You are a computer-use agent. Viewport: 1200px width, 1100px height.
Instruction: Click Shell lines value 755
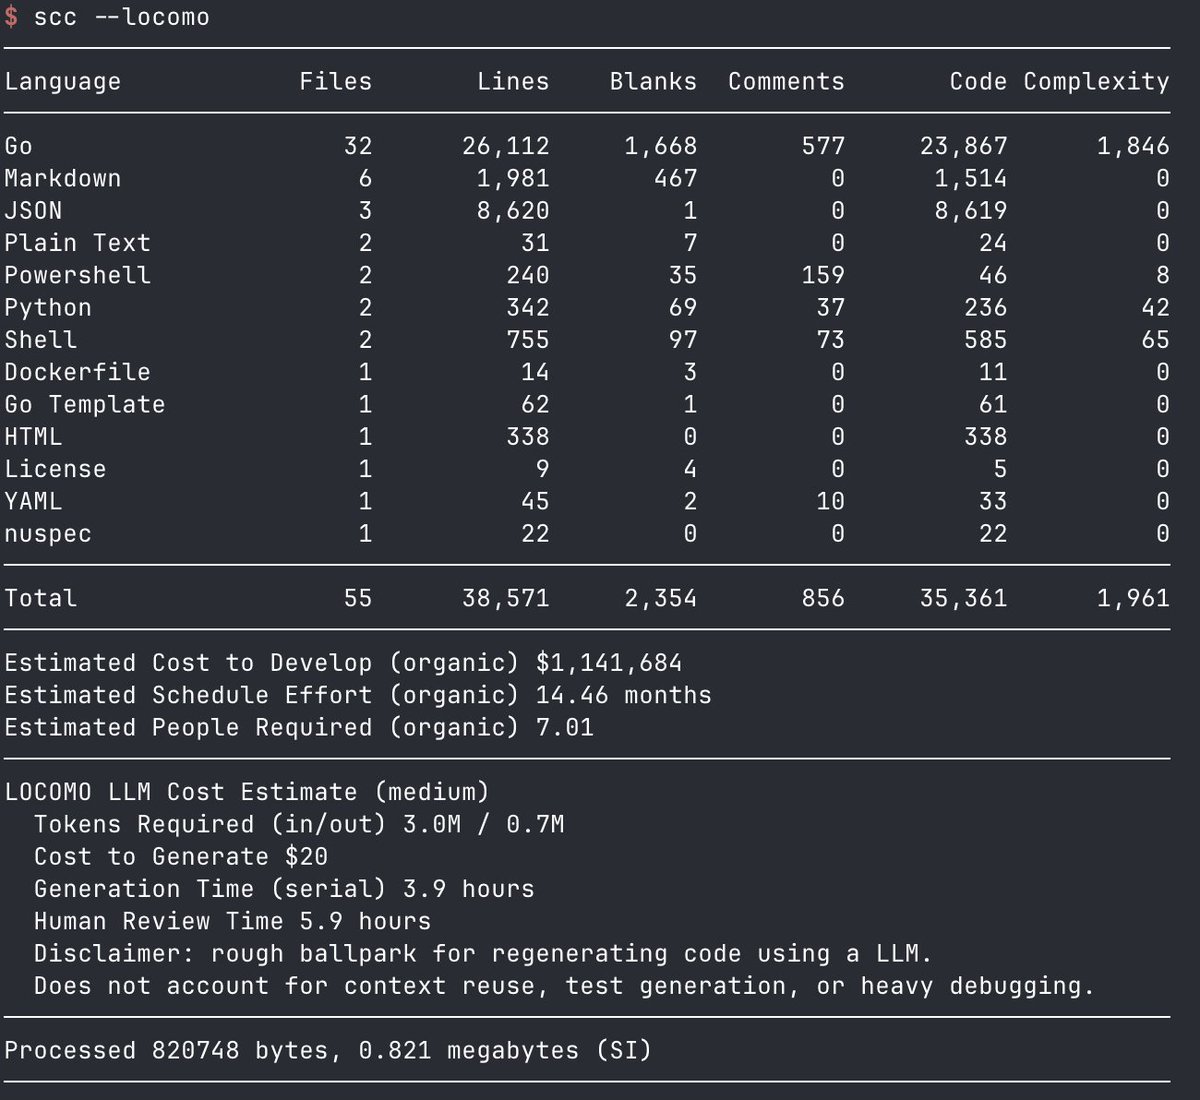(528, 340)
